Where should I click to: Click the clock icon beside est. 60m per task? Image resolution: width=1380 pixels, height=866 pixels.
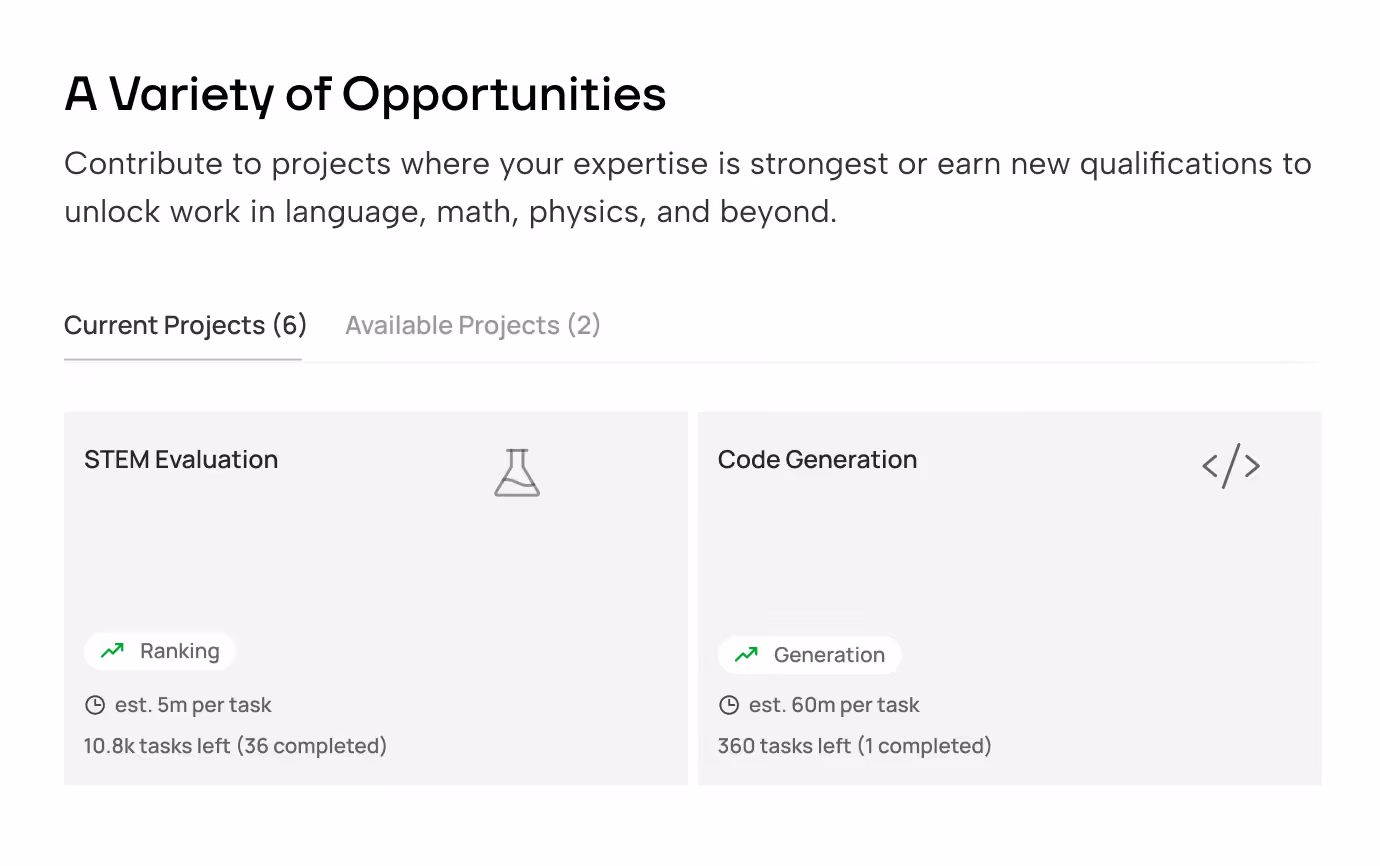pos(729,705)
